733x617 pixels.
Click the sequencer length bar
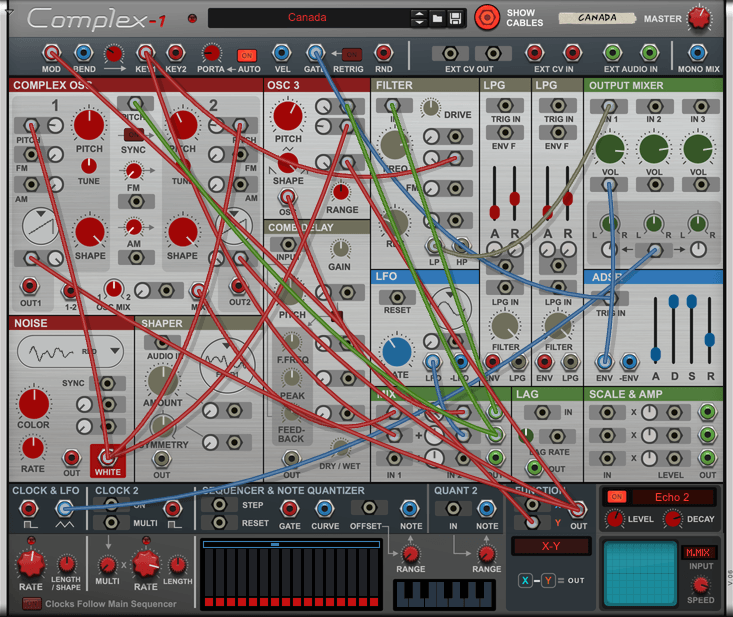(x=291, y=545)
